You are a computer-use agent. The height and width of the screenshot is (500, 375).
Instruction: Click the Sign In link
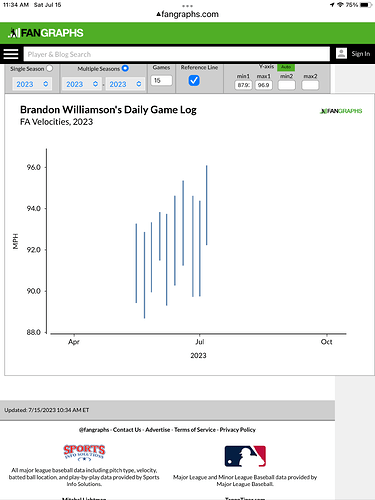(x=360, y=54)
